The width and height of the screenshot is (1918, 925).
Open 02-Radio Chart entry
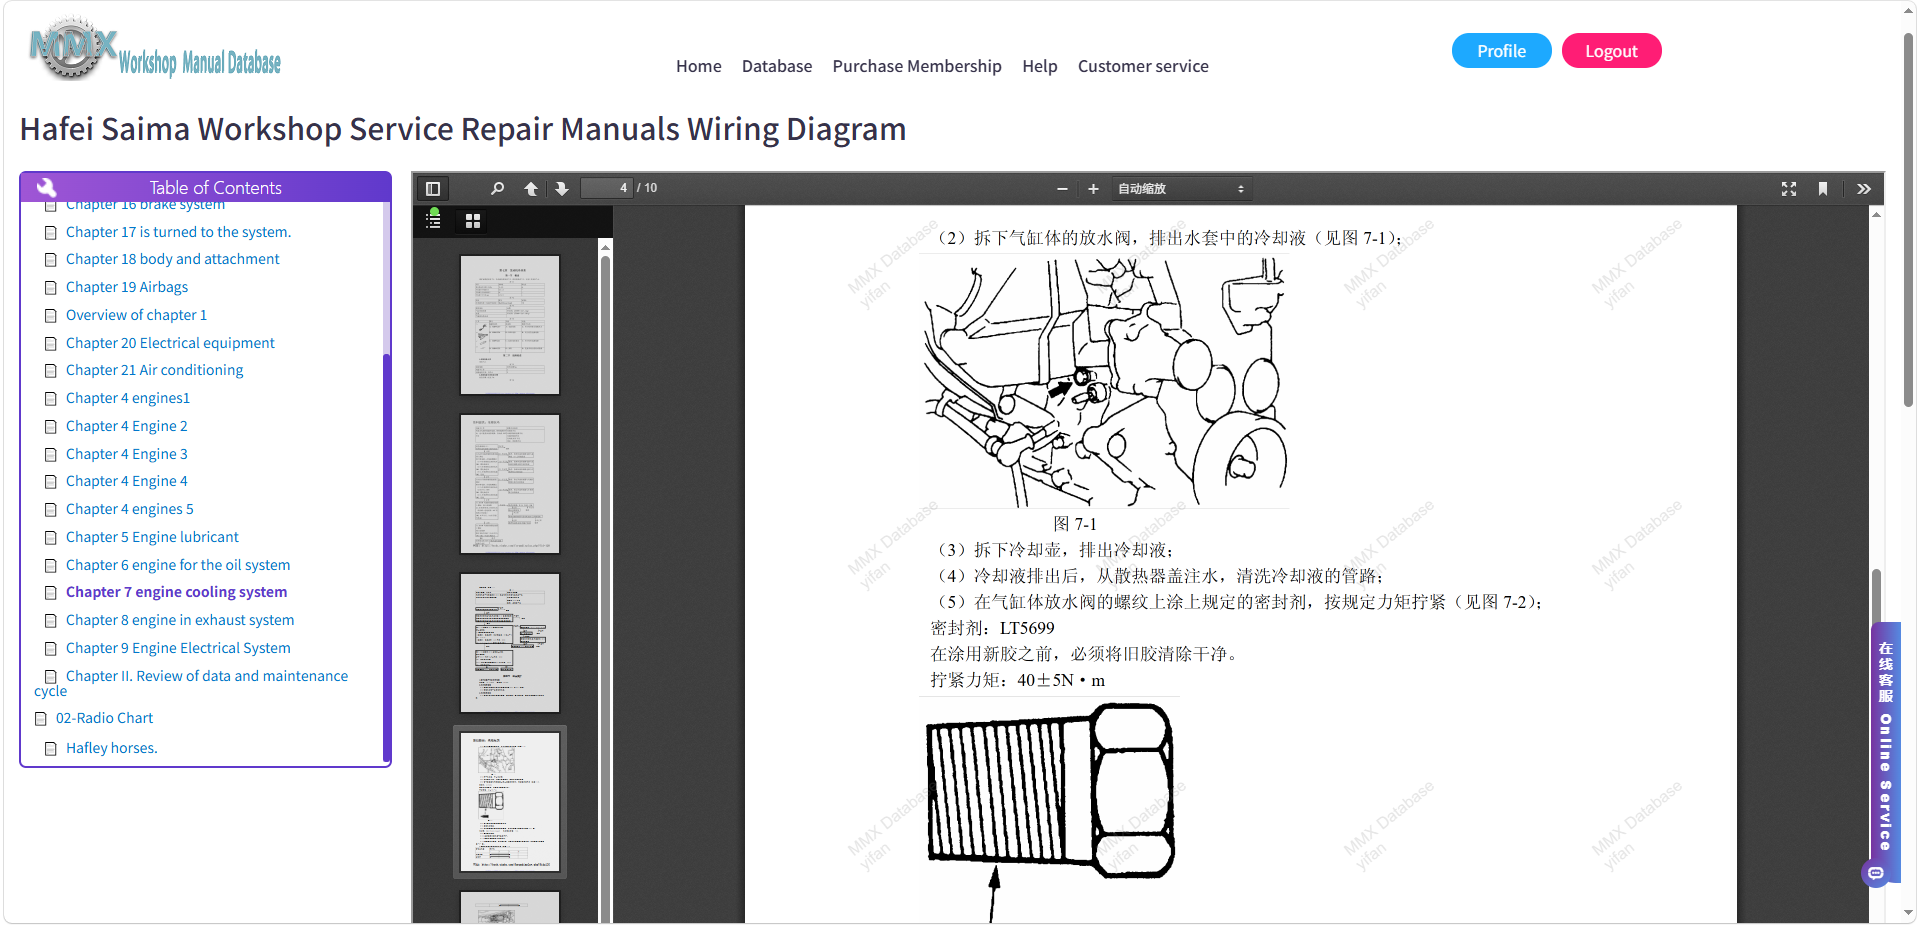104,718
